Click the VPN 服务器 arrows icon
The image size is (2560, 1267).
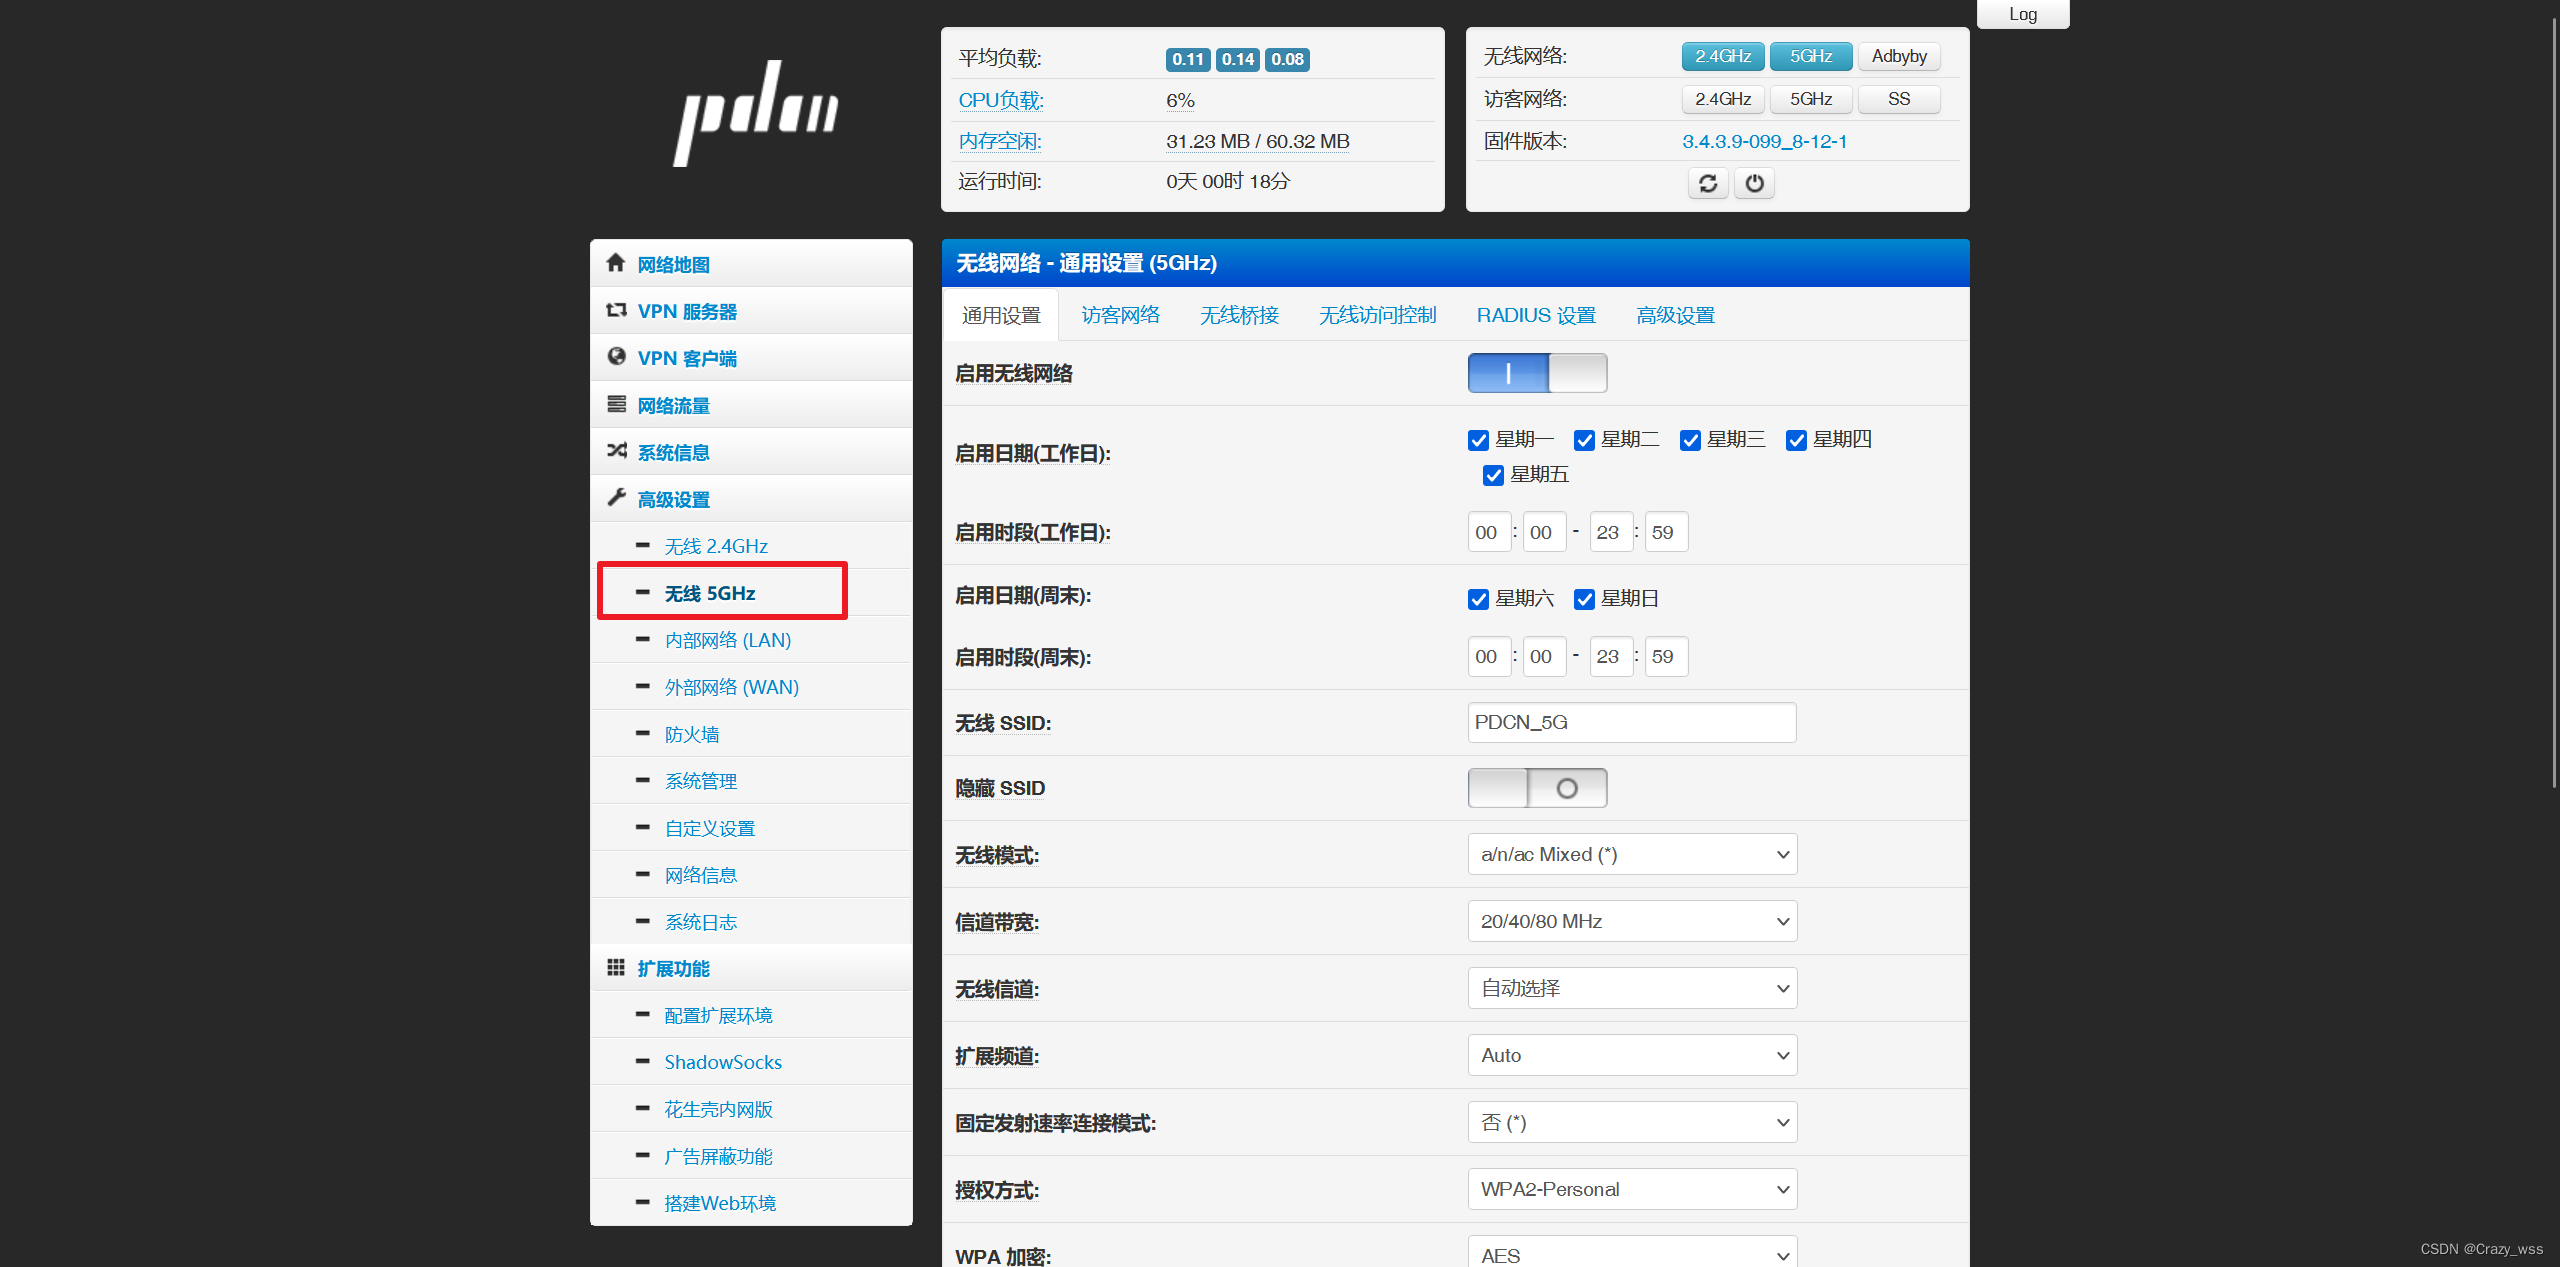(x=616, y=311)
